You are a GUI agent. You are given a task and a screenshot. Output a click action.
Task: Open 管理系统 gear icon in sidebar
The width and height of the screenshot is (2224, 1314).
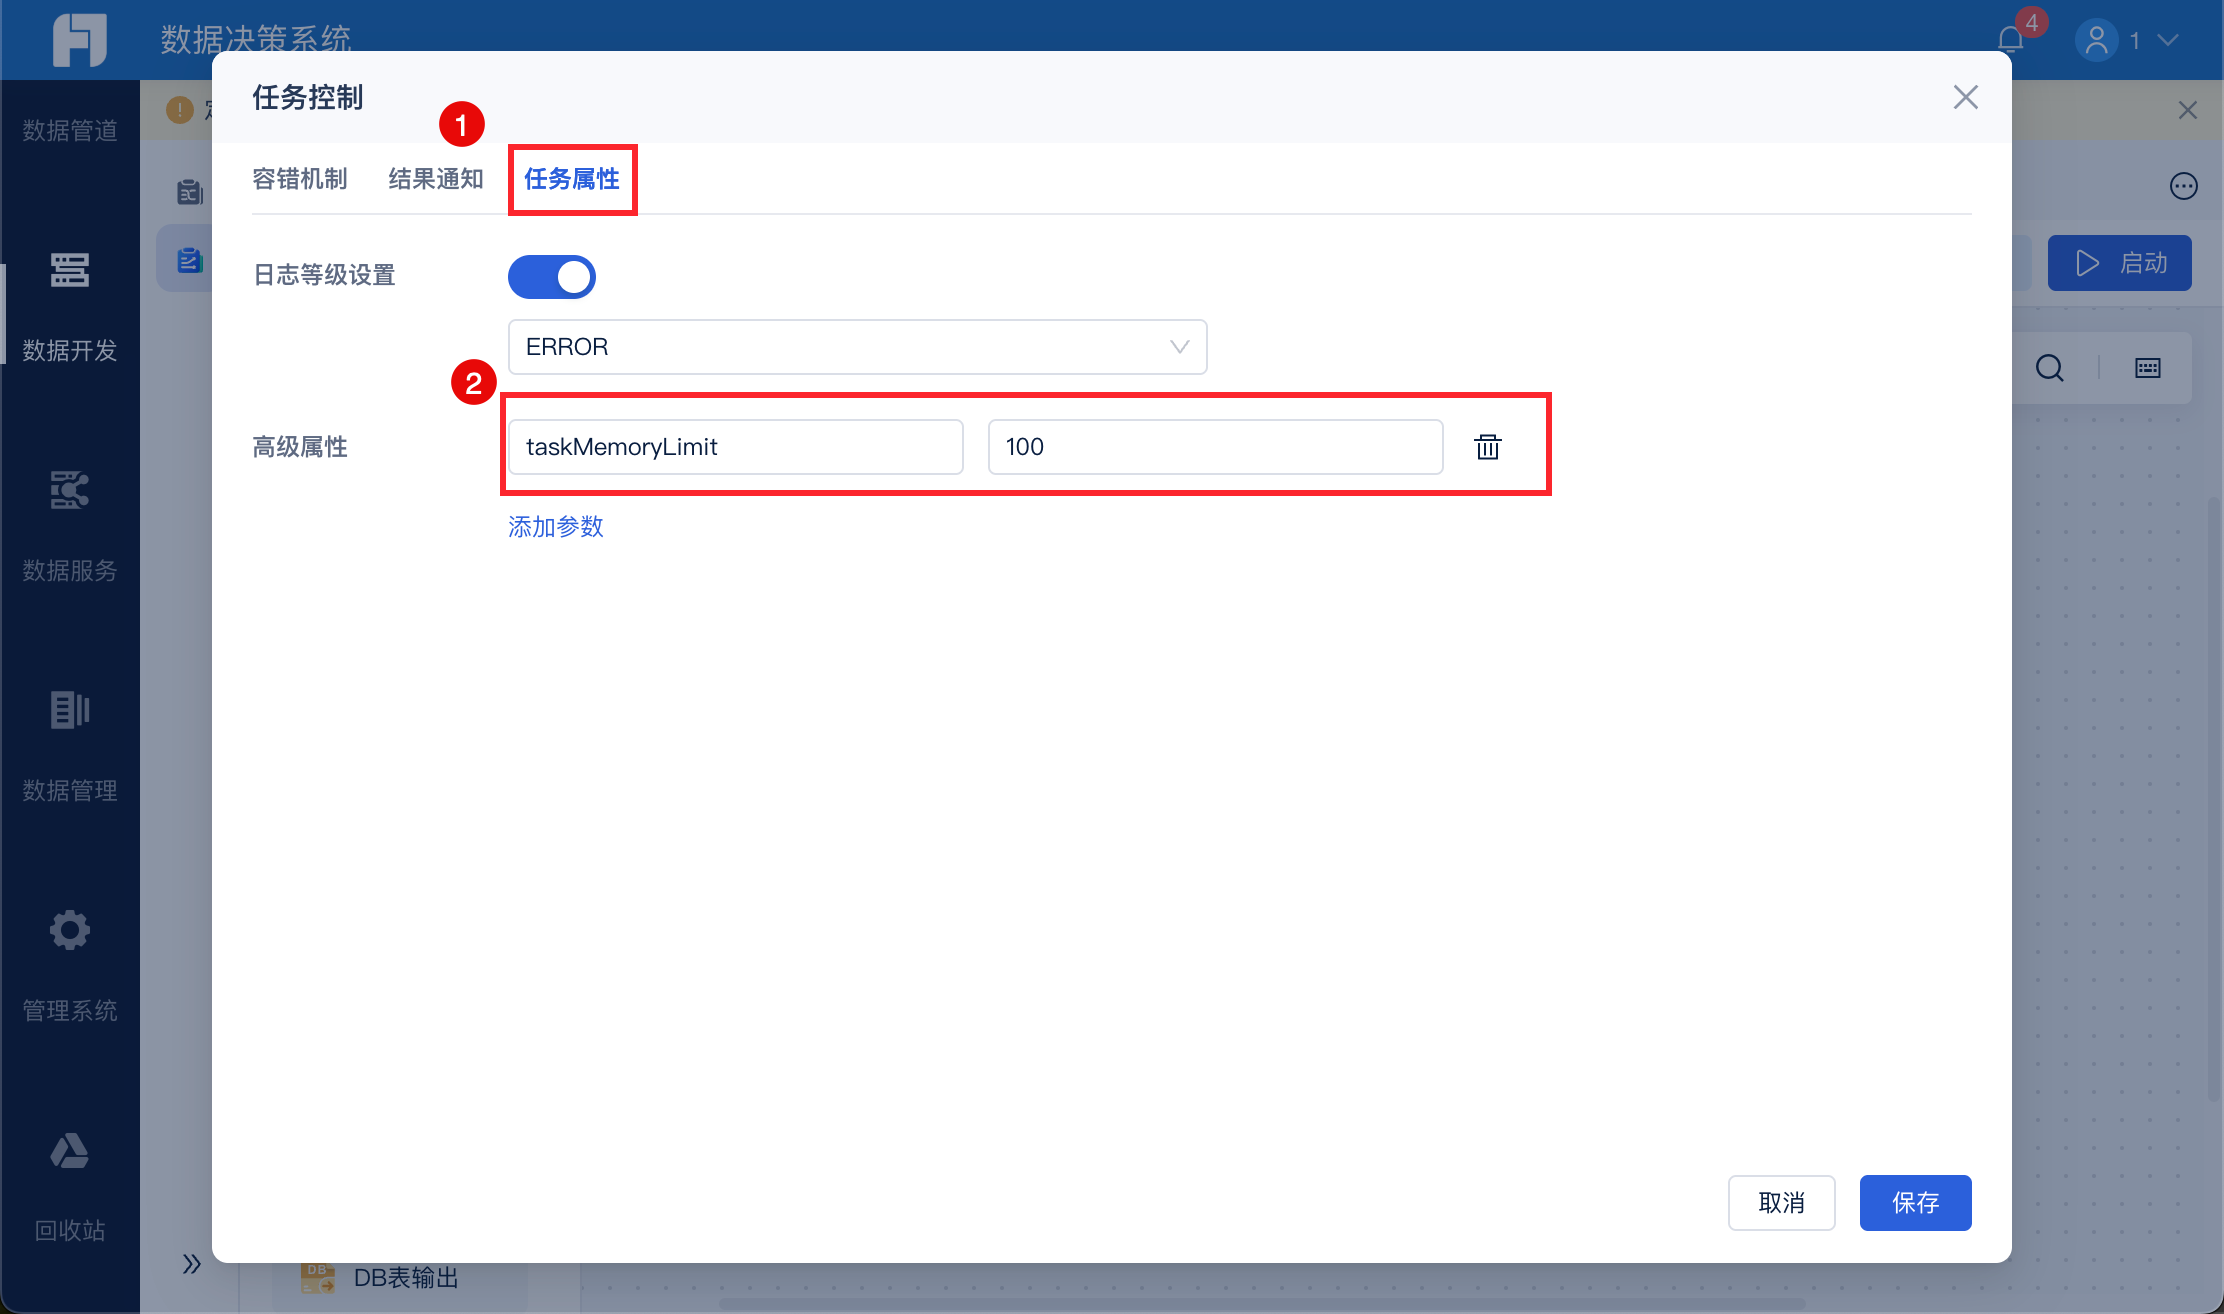(70, 931)
